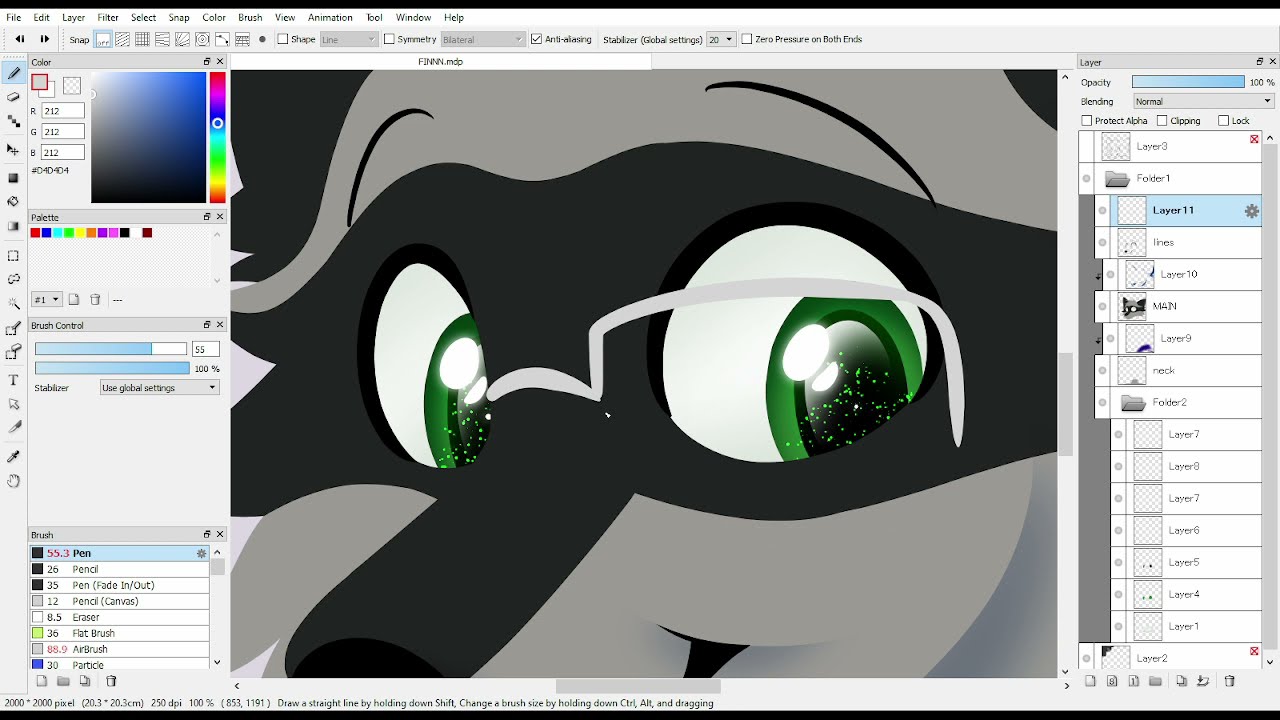The width and height of the screenshot is (1280, 720).
Task: Open the Blending mode dropdown
Action: [x=1203, y=101]
